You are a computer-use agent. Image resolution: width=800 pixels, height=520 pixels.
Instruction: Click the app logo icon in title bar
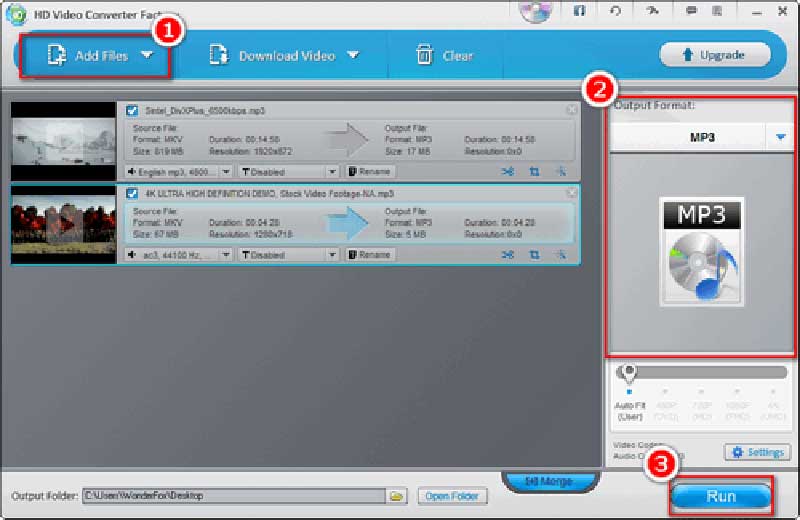(16, 14)
